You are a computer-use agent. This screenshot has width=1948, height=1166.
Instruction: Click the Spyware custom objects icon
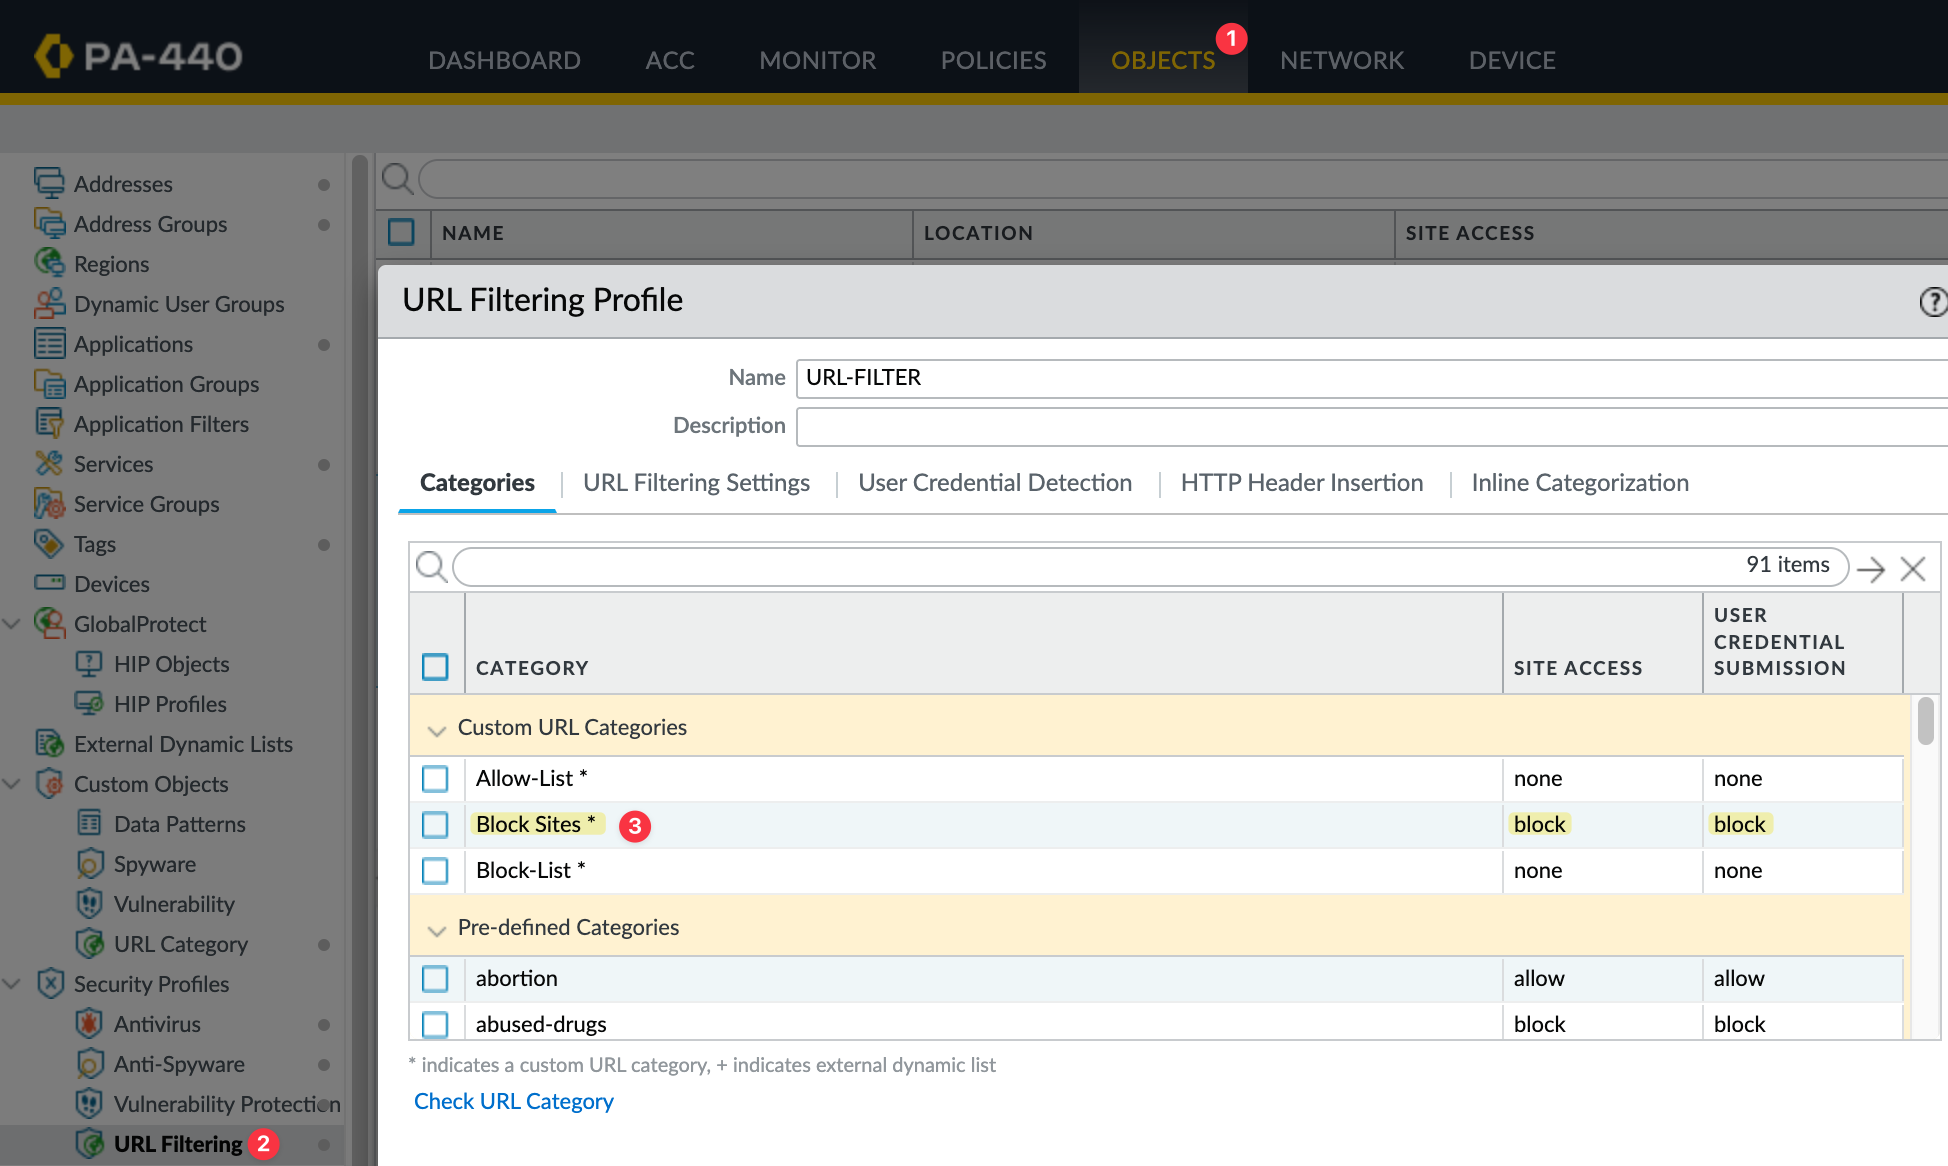[90, 863]
